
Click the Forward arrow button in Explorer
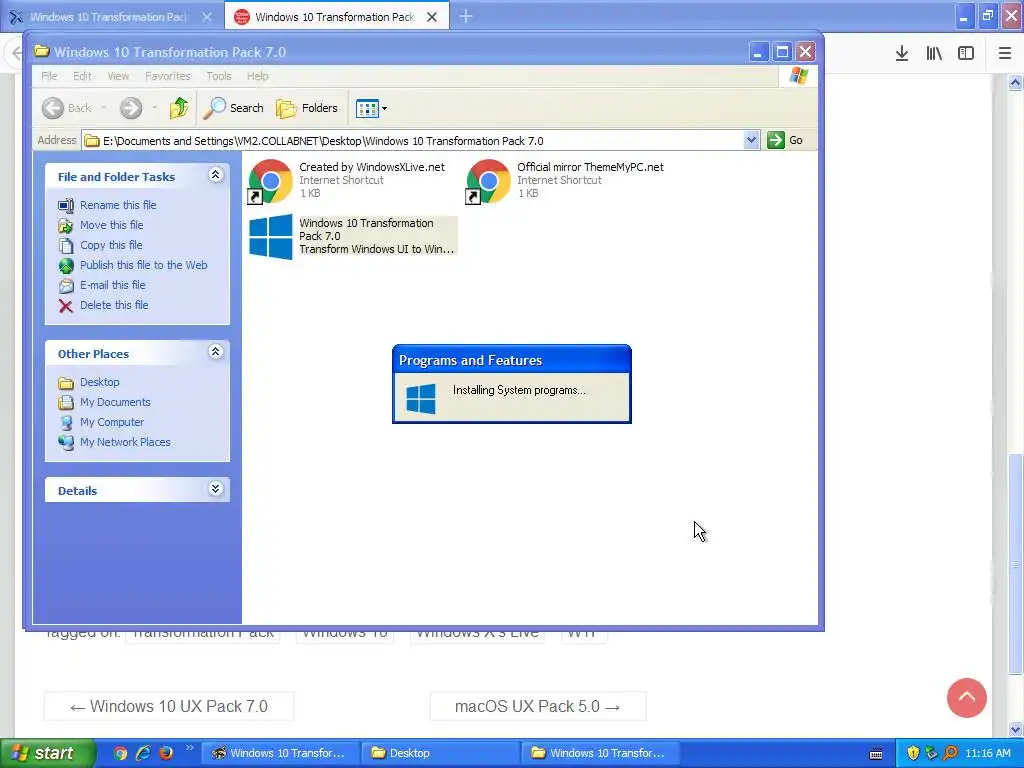tap(131, 108)
